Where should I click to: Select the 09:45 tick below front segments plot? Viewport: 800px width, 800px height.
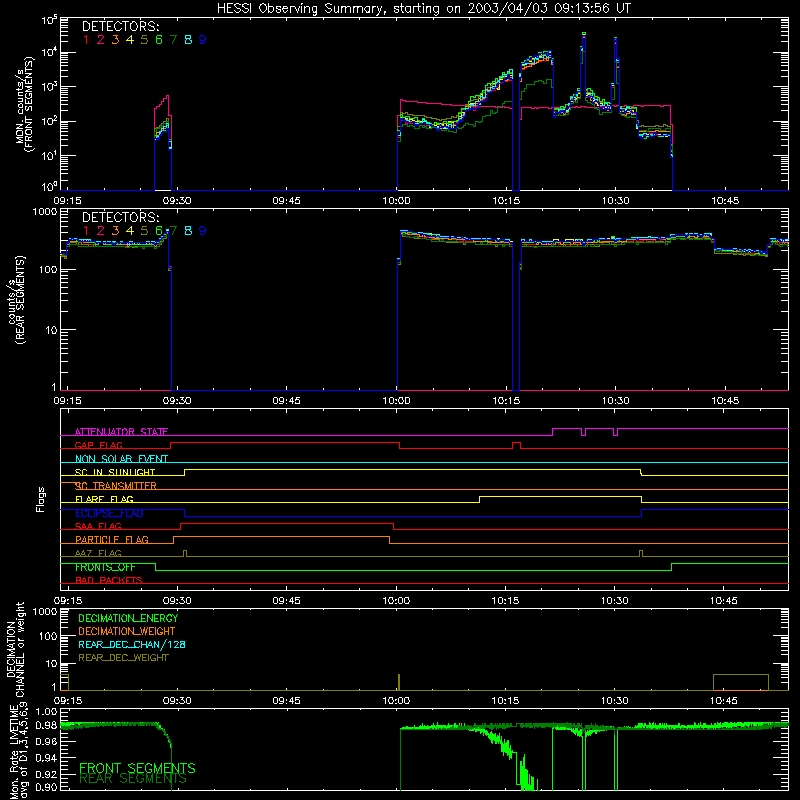(287, 201)
